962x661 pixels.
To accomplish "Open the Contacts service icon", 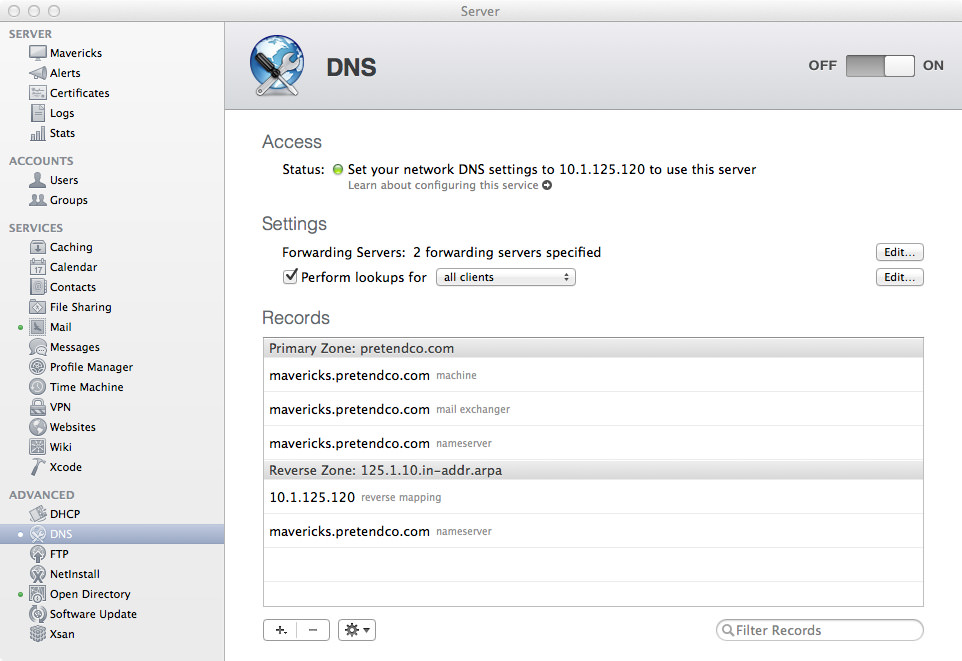I will click(37, 287).
